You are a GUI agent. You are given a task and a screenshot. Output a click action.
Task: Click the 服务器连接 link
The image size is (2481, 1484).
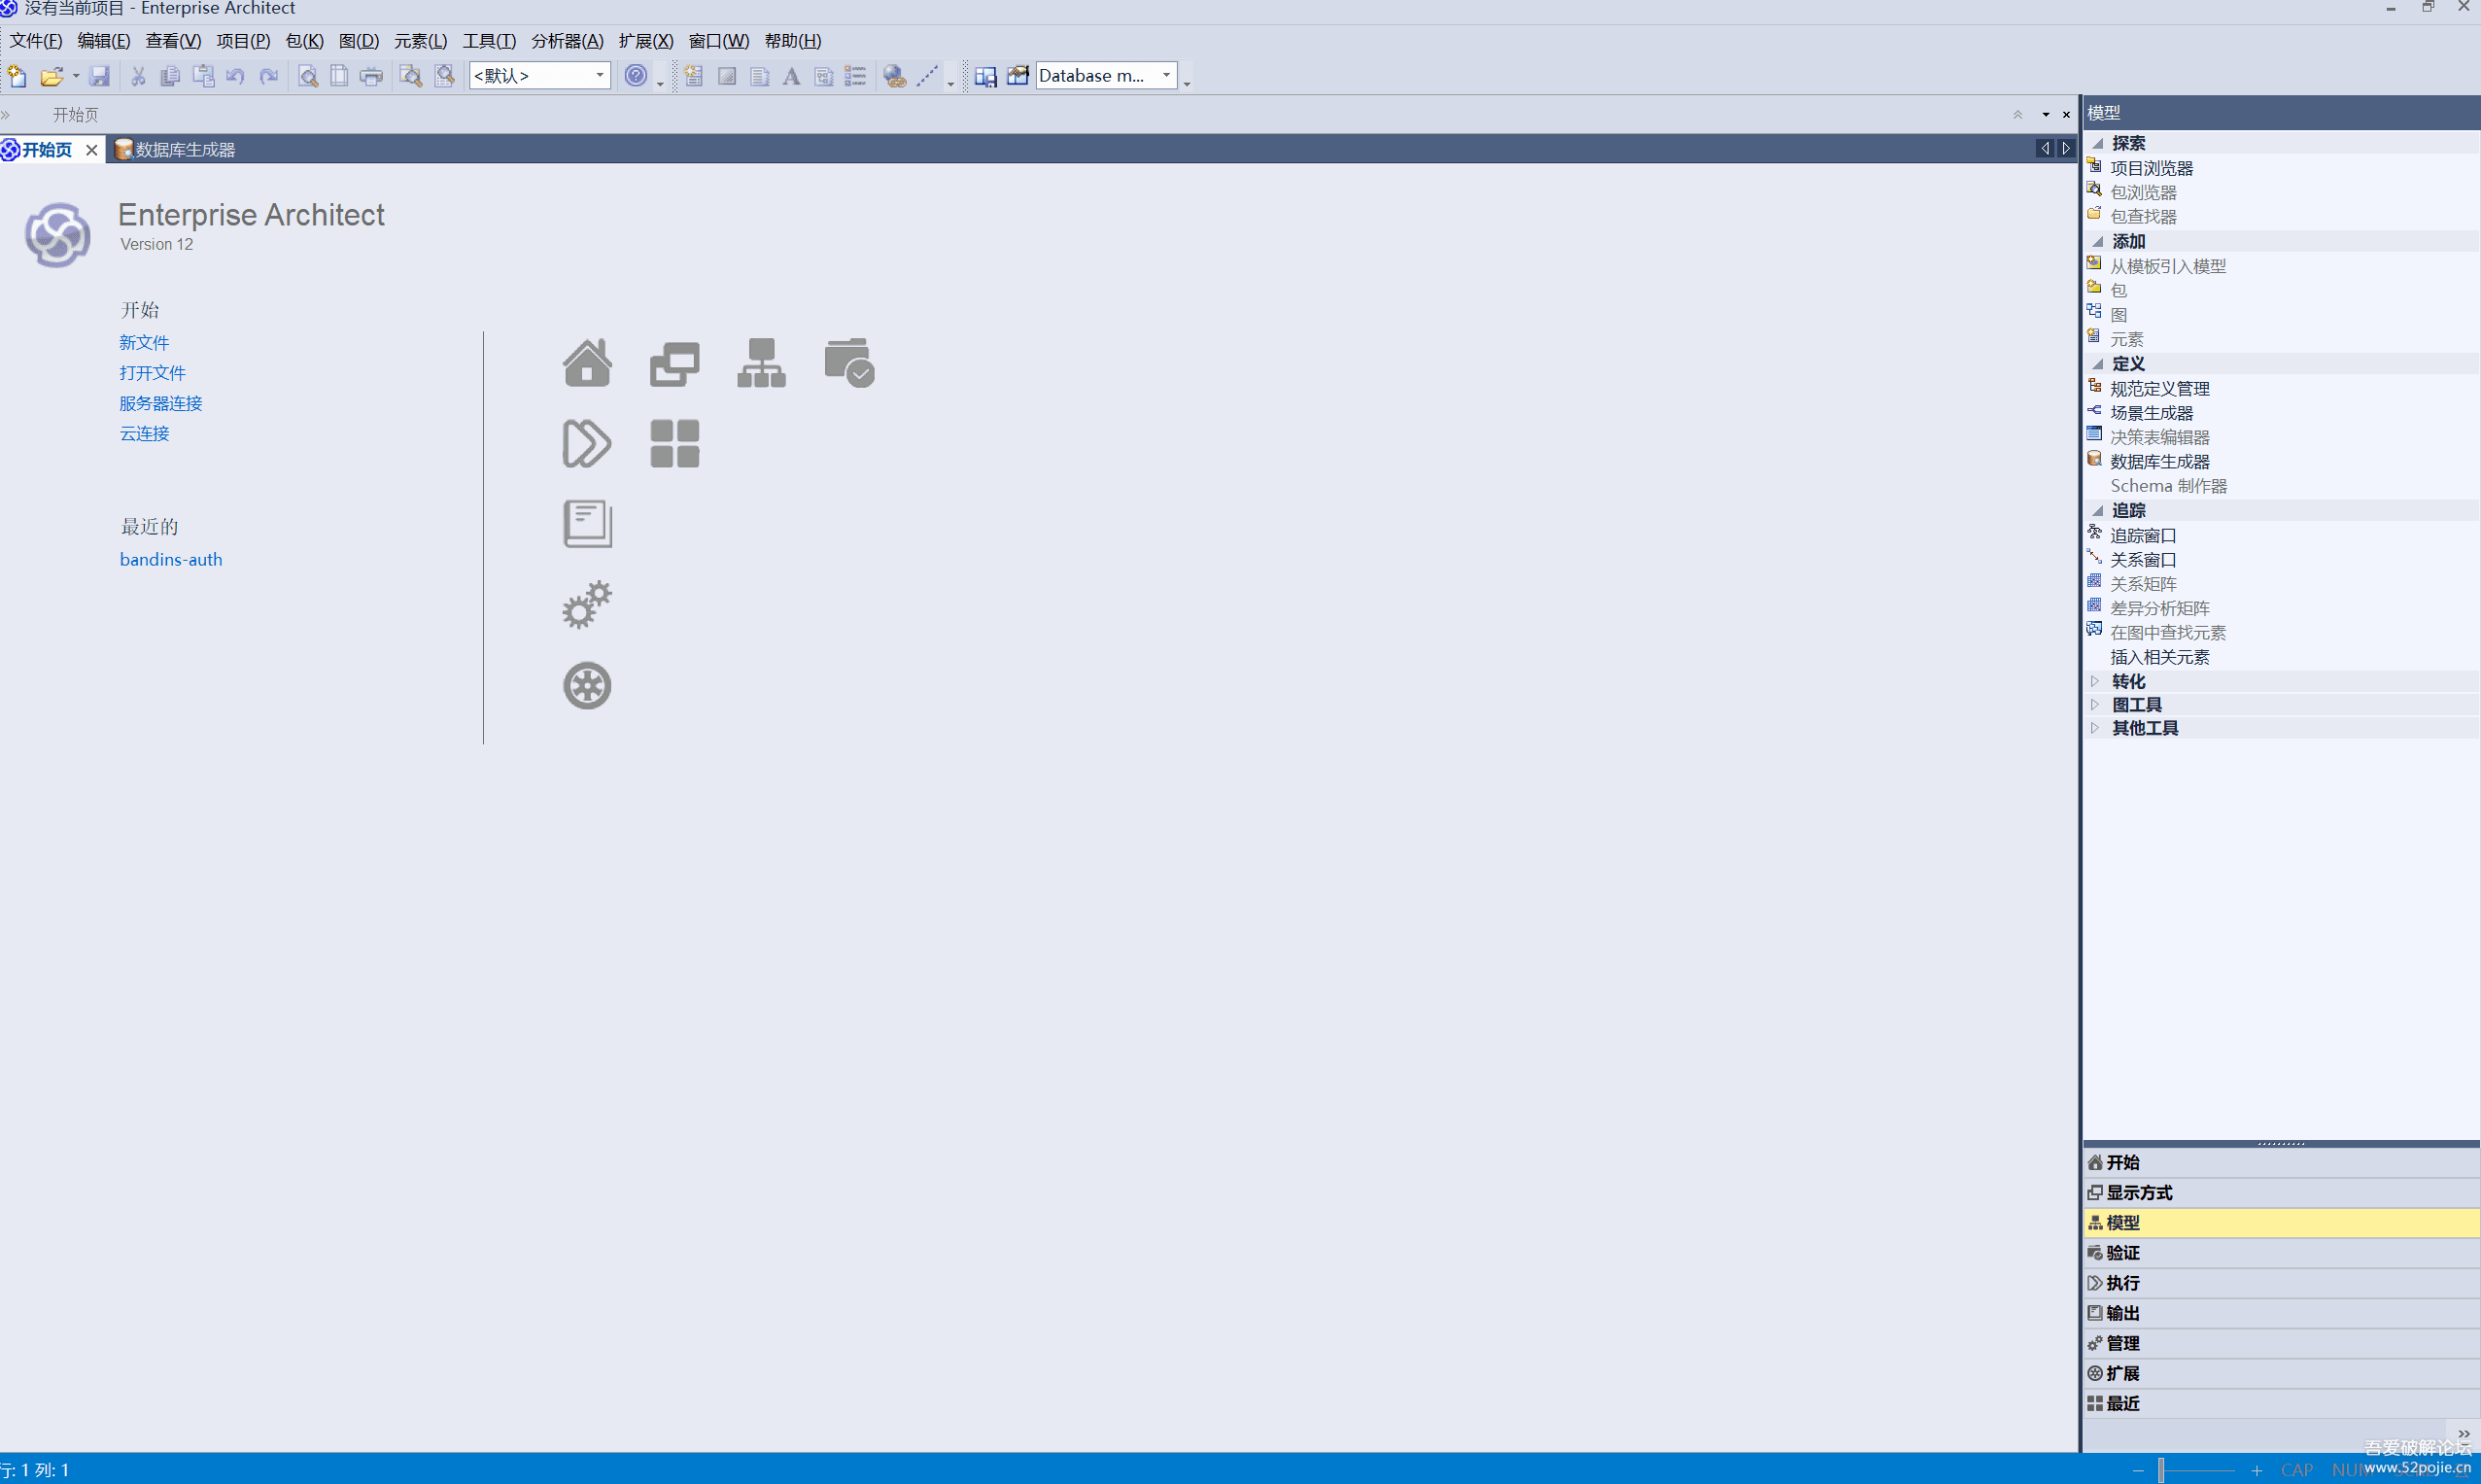(161, 403)
